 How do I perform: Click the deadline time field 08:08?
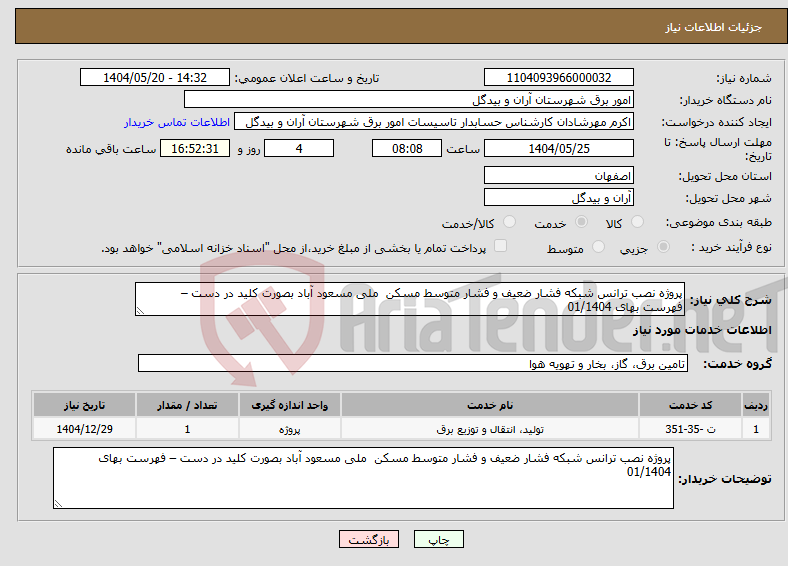(x=407, y=149)
